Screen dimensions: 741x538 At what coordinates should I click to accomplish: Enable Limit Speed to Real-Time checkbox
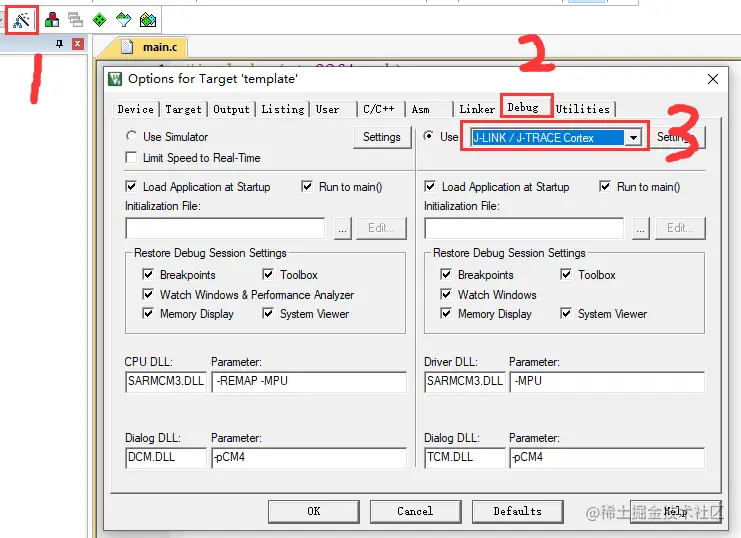point(131,157)
